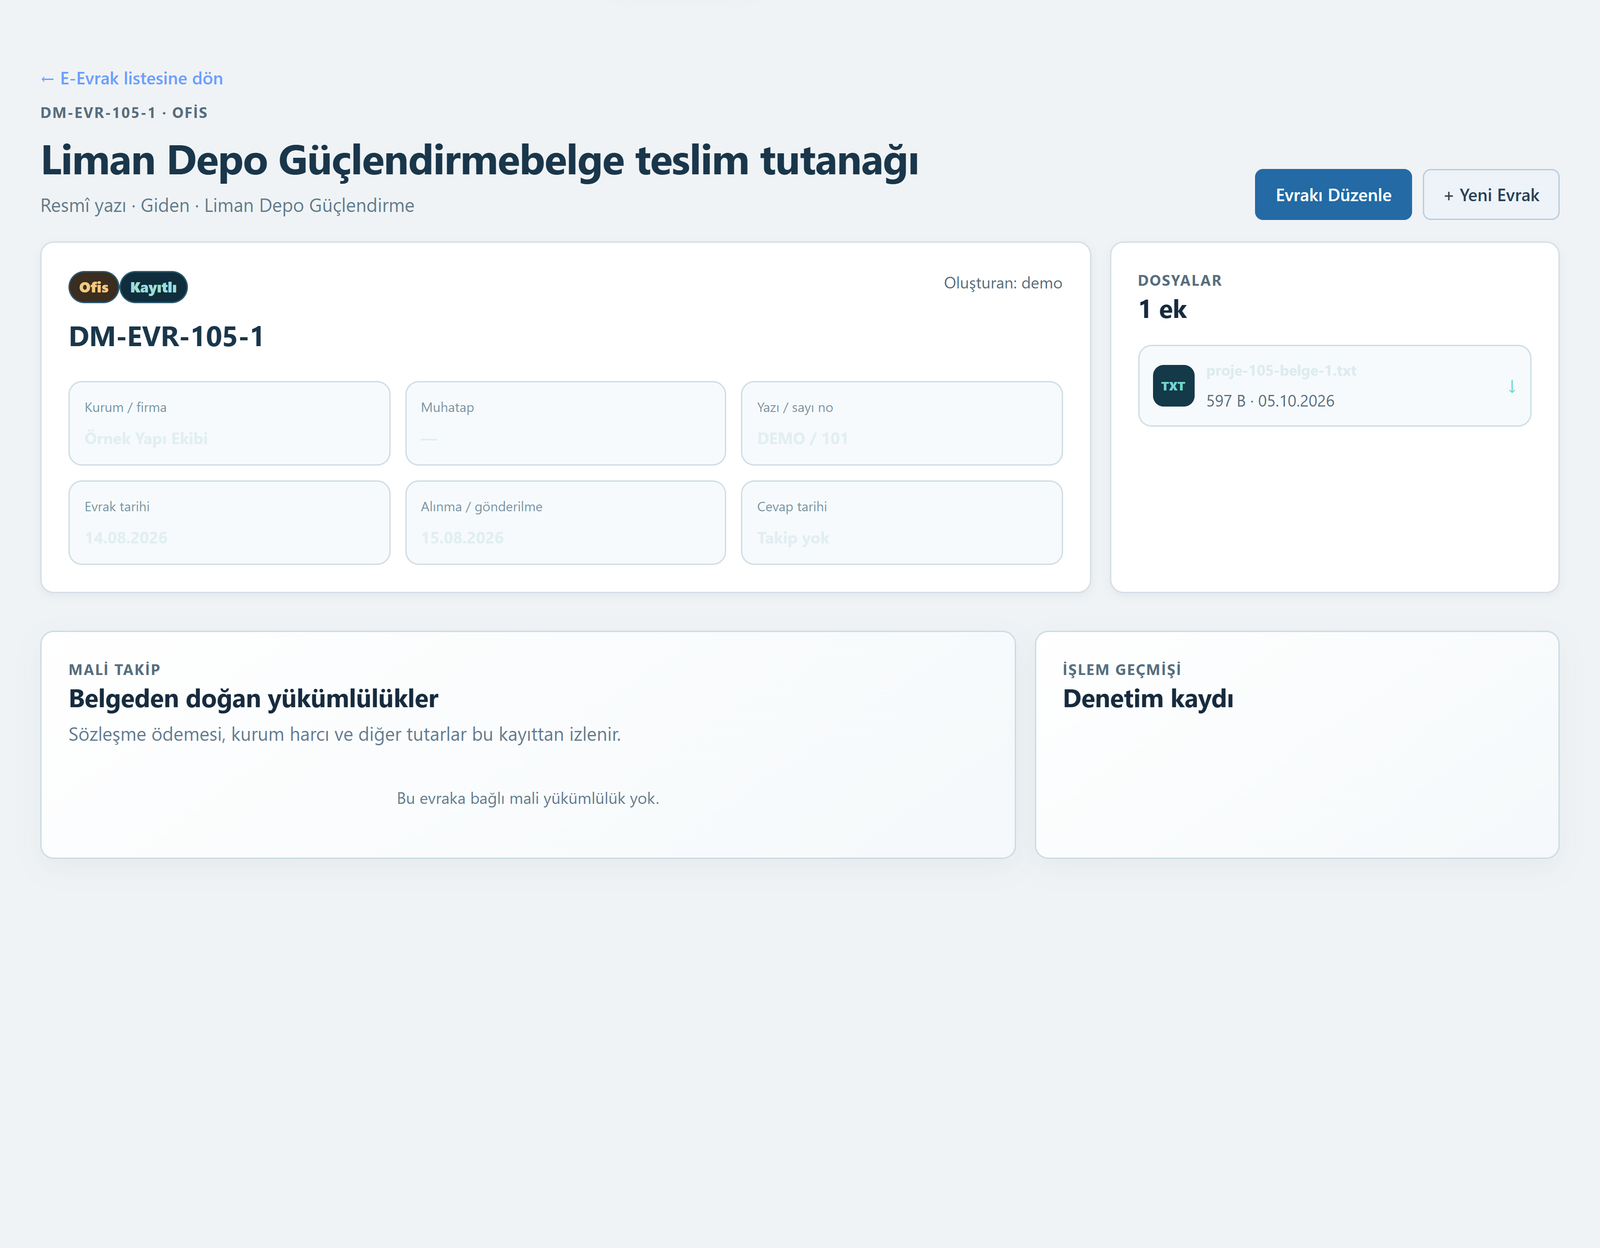Click the 597 B · 05.10.2026 file info
1600x1248 pixels.
coord(1270,401)
